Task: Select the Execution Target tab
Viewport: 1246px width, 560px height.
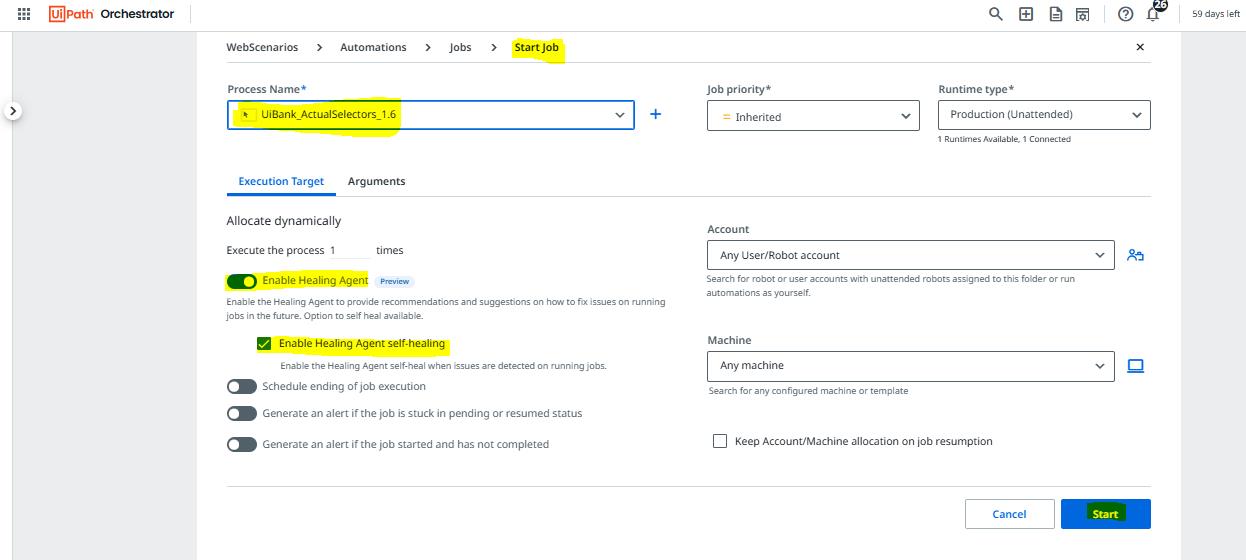Action: [281, 181]
